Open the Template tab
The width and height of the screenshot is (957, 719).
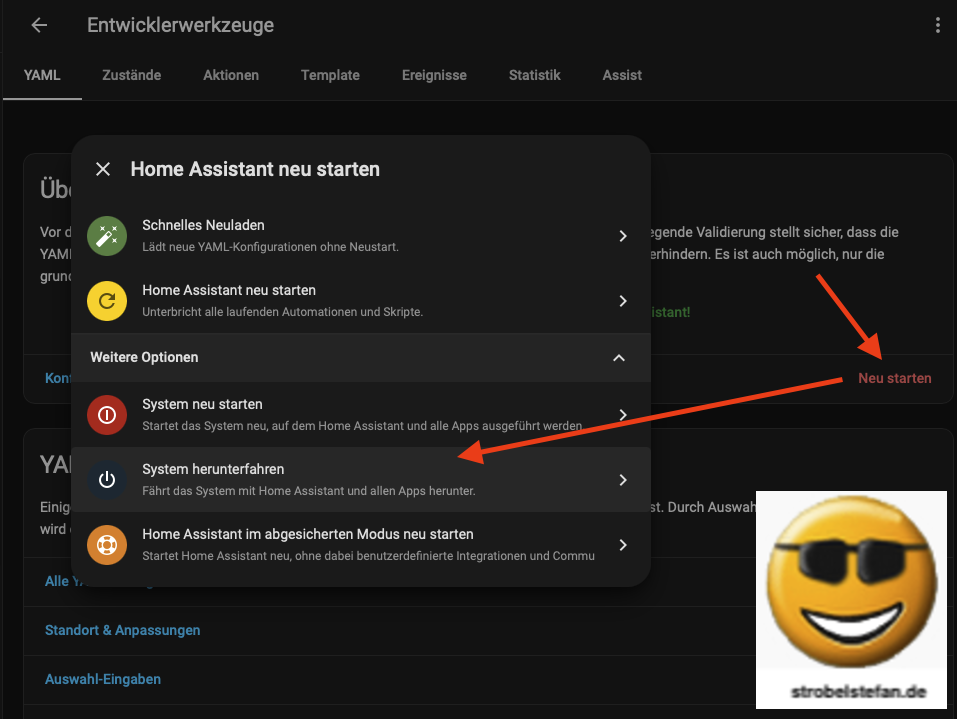coord(330,75)
